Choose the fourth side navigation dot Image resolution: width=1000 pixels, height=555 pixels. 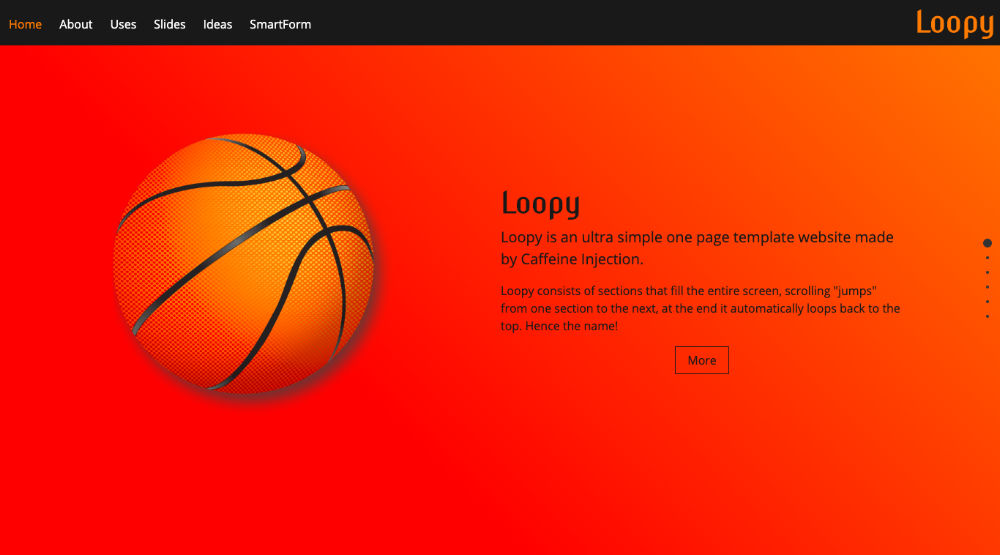coord(987,287)
